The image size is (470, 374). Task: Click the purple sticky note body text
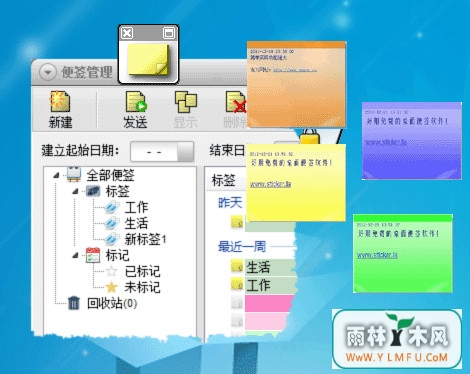(x=407, y=121)
